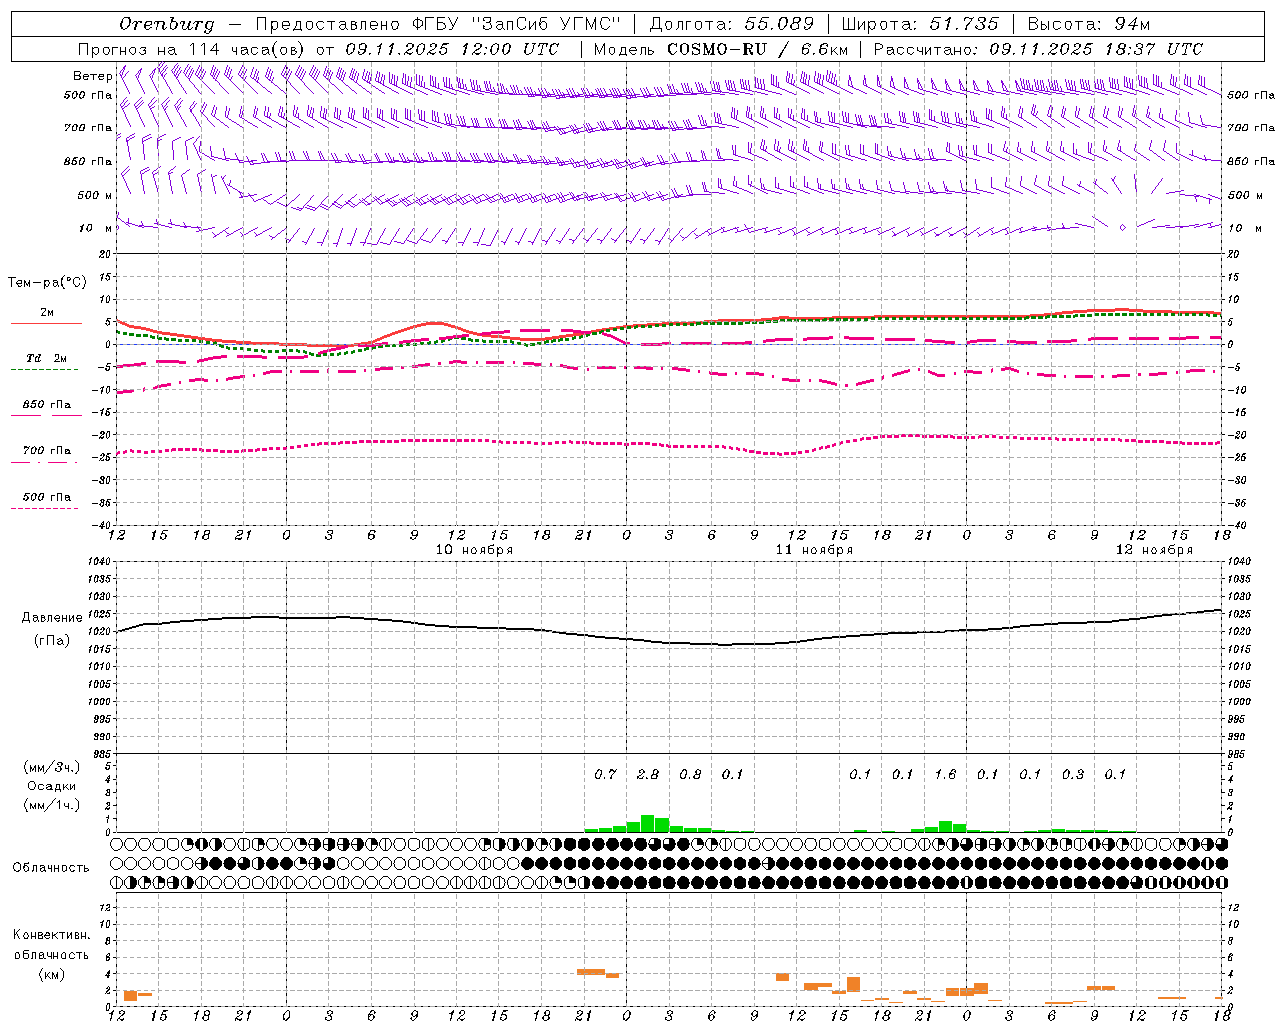The image size is (1280, 1024).
Task: Click the precipitation value "0.7"
Action: tap(605, 774)
